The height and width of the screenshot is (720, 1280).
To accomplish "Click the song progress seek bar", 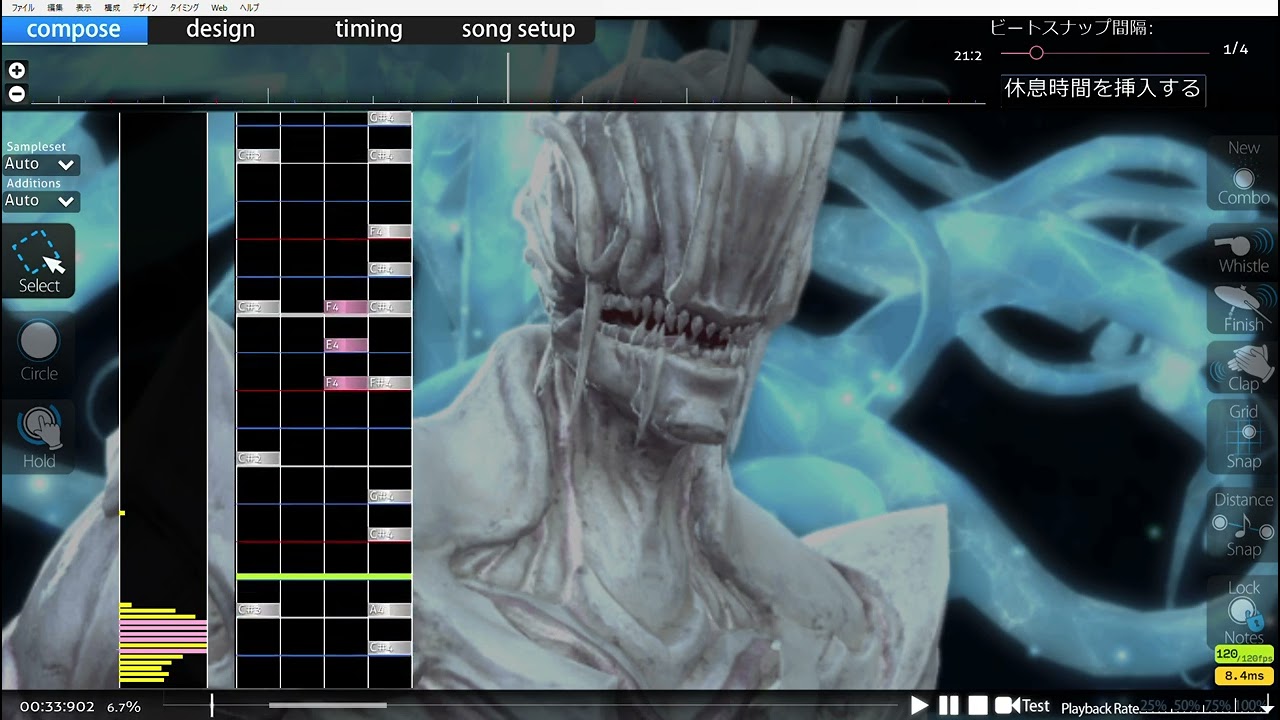I will click(x=530, y=705).
